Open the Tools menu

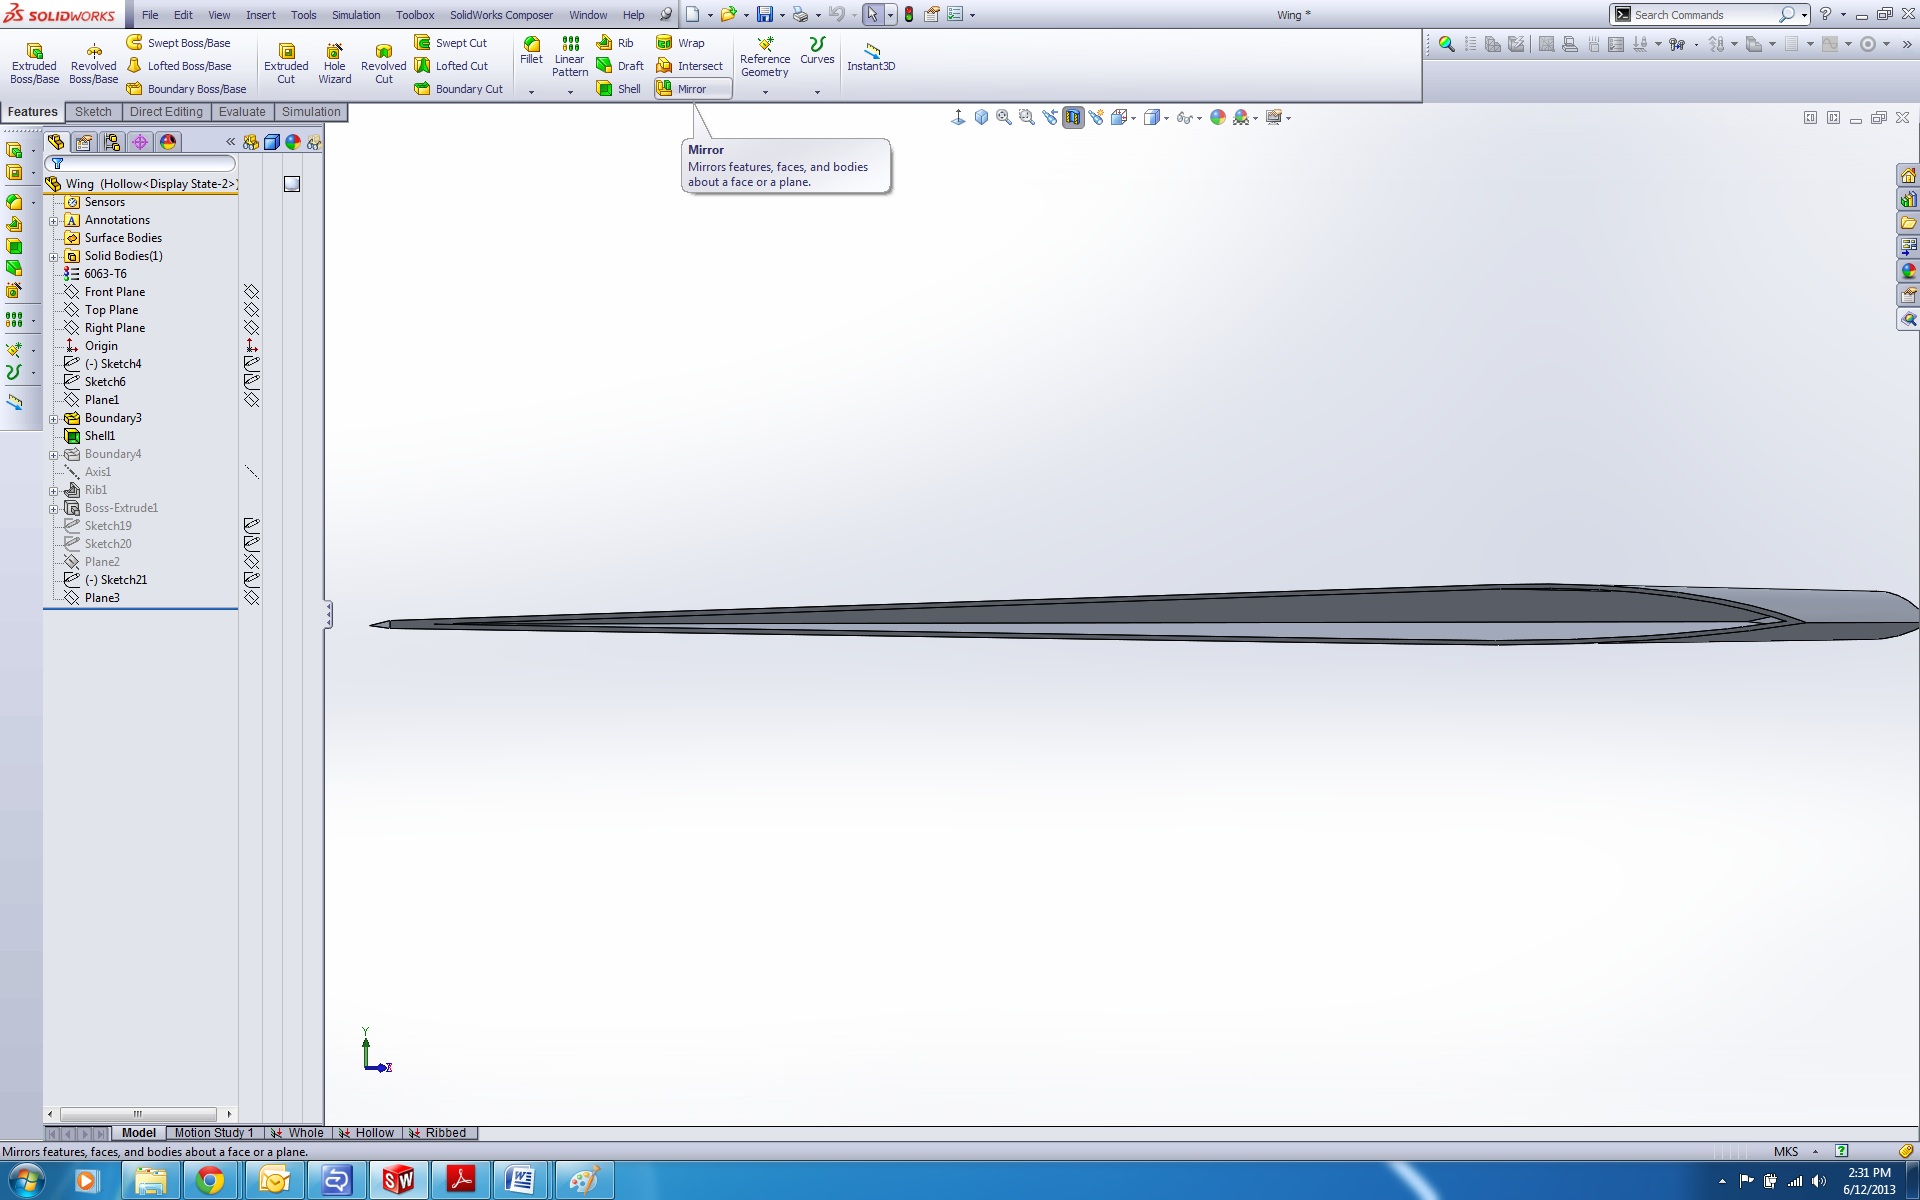pyautogui.click(x=304, y=15)
